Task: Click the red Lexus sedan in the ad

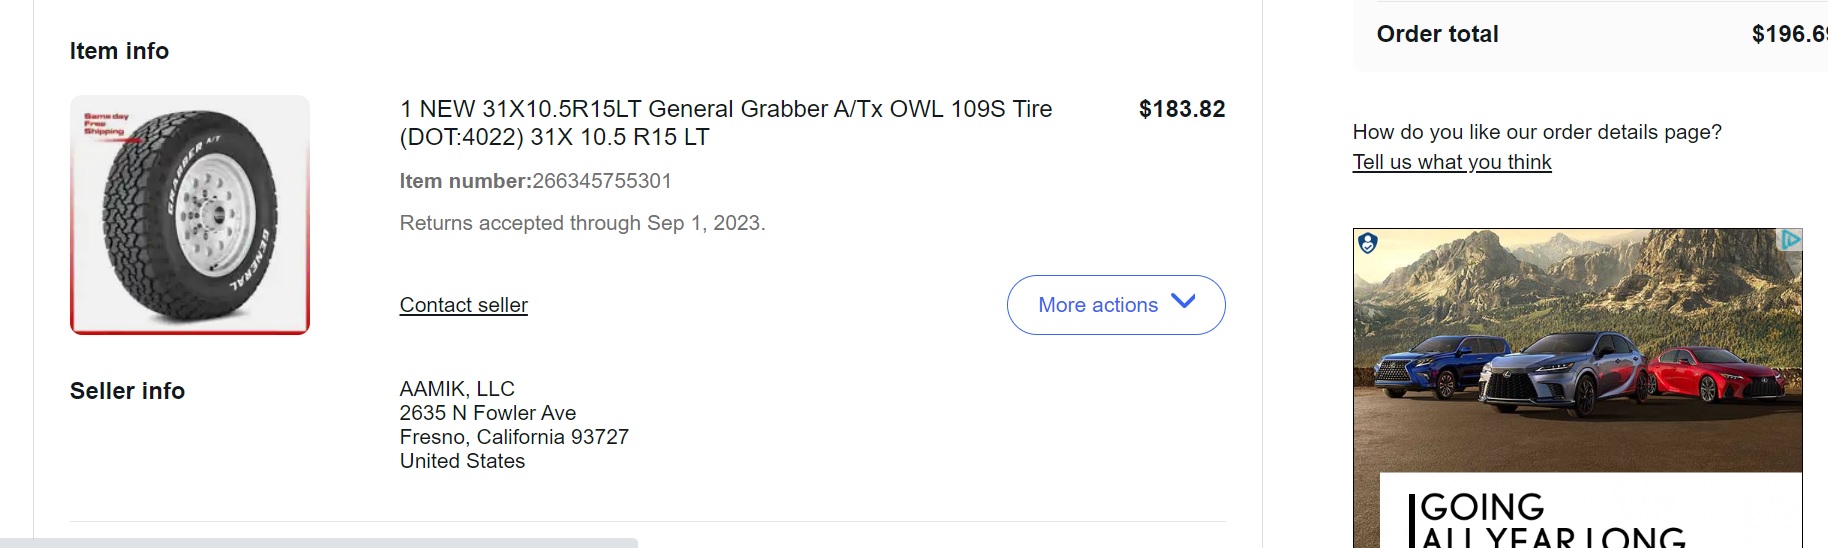Action: pyautogui.click(x=1712, y=374)
